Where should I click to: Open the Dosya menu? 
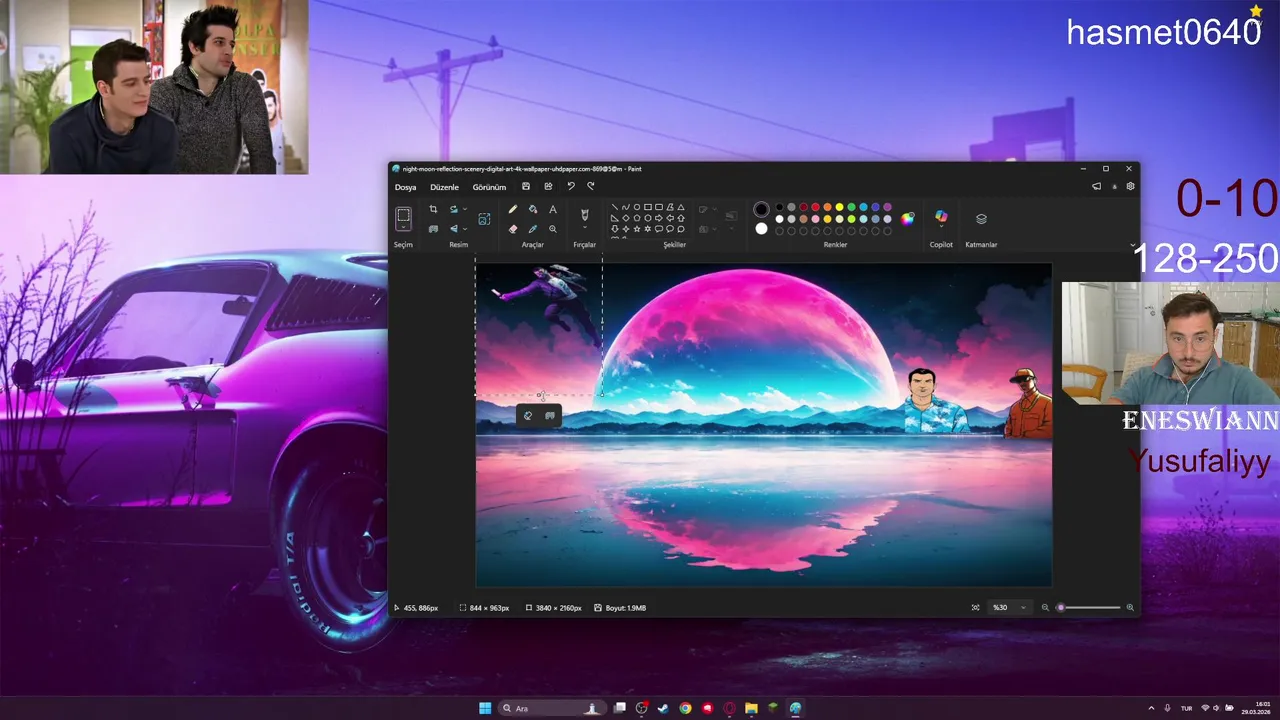(x=405, y=187)
